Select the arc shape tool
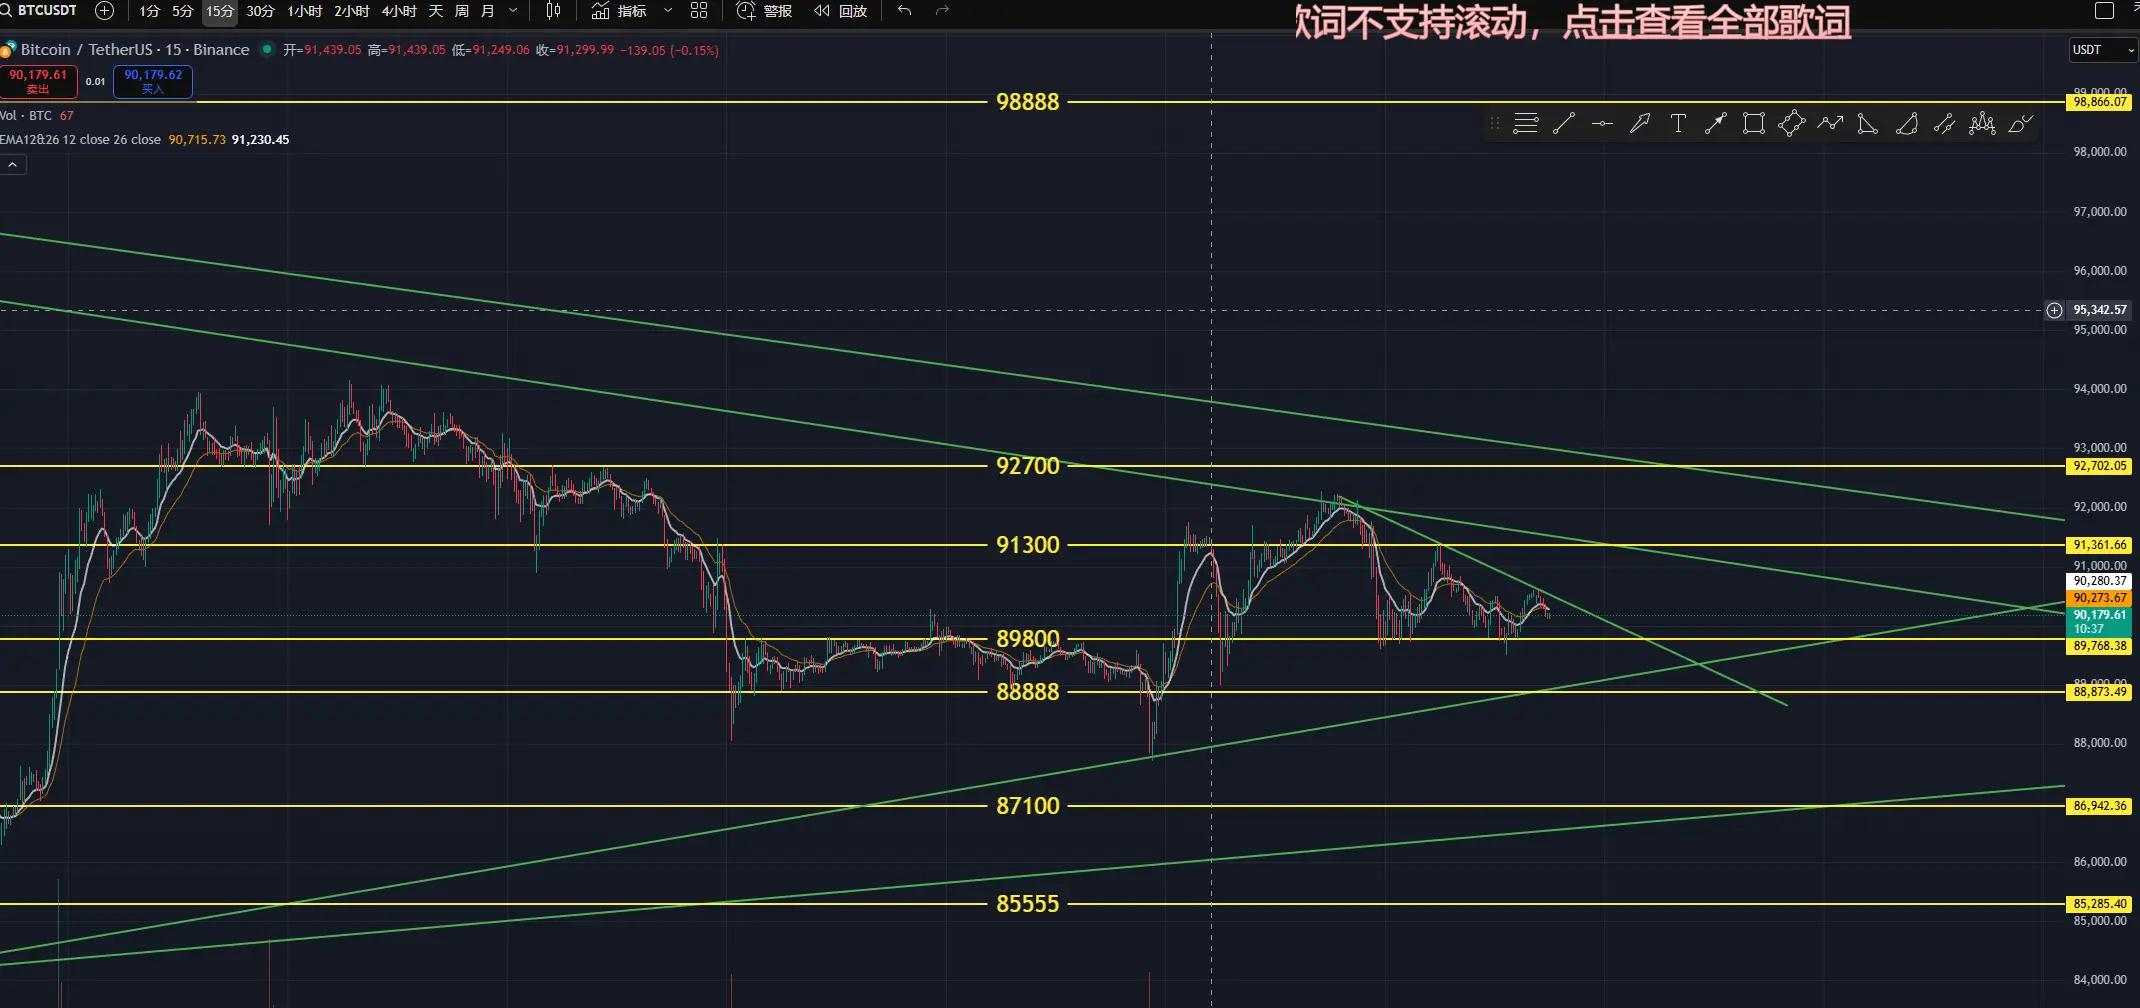 point(1906,124)
